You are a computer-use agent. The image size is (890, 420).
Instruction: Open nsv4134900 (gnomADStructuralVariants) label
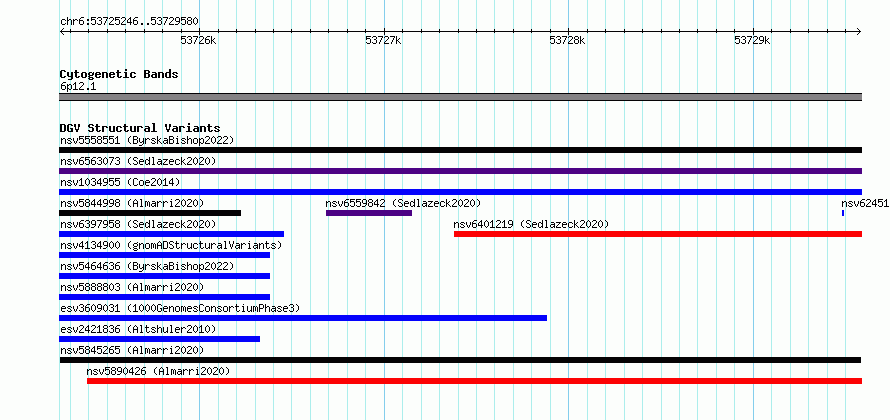[x=171, y=245]
